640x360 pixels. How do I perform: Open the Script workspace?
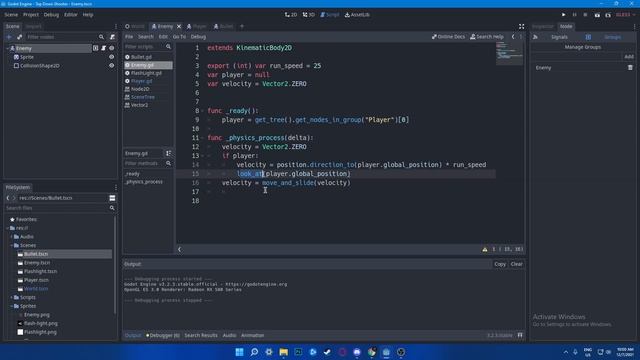(x=330, y=15)
